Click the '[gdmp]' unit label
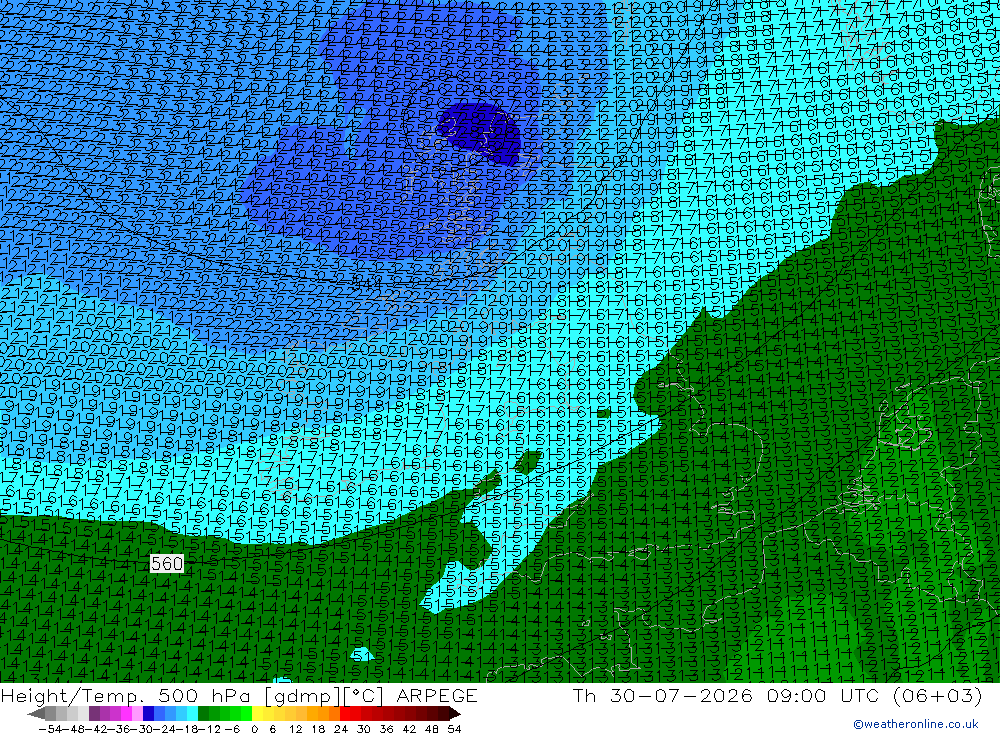1000x733 pixels. pyautogui.click(x=302, y=695)
